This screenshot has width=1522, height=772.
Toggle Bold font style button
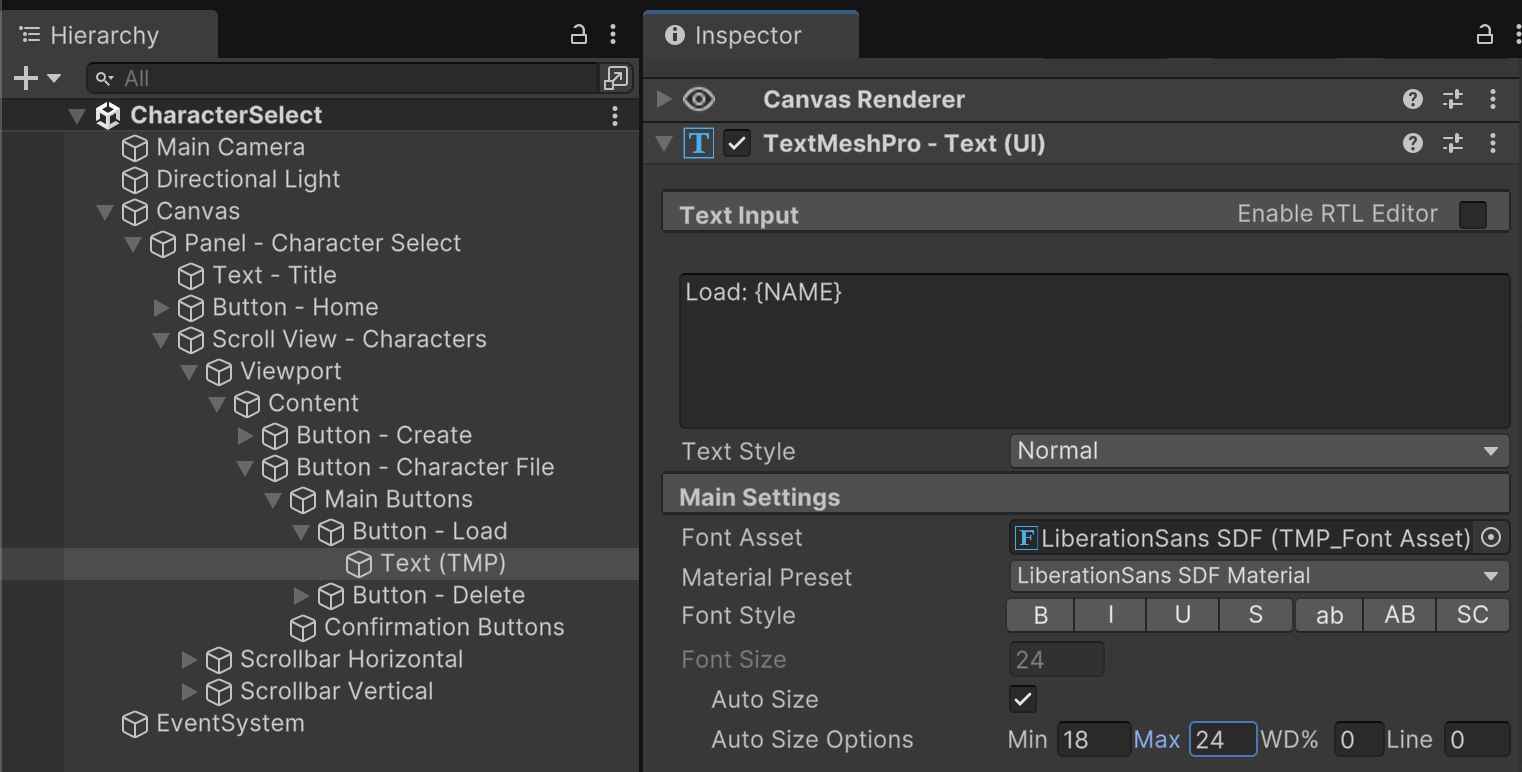[1040, 615]
